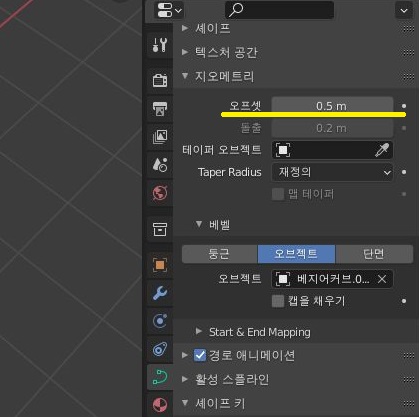Select the 둥근 bevel mode
This screenshot has height=417, width=419.
(220, 254)
